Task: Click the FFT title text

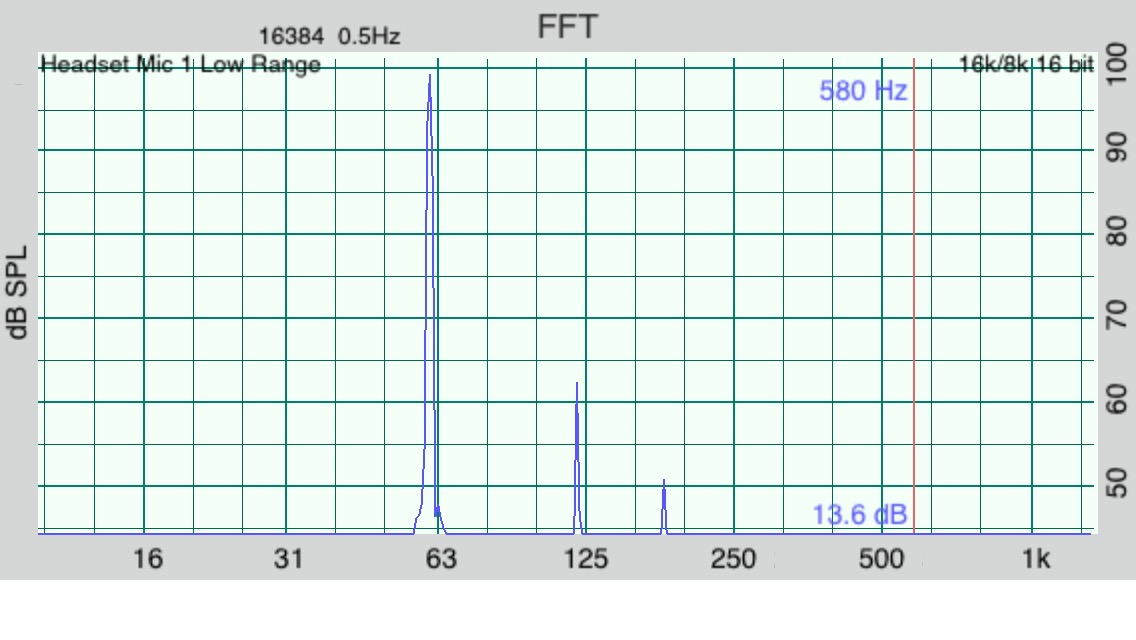Action: pos(567,28)
